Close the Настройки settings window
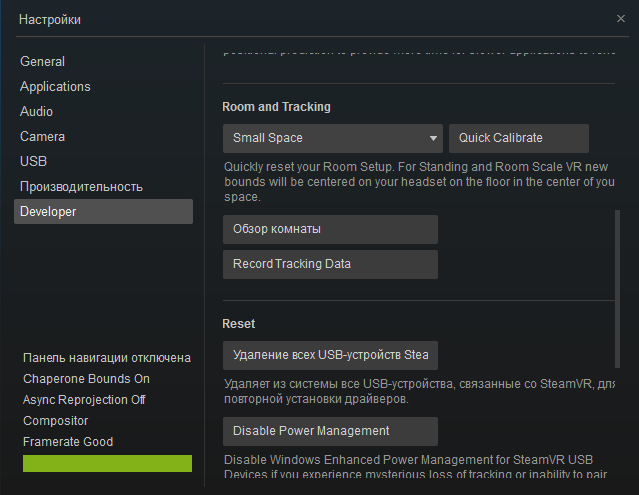This screenshot has width=639, height=495. tap(622, 19)
